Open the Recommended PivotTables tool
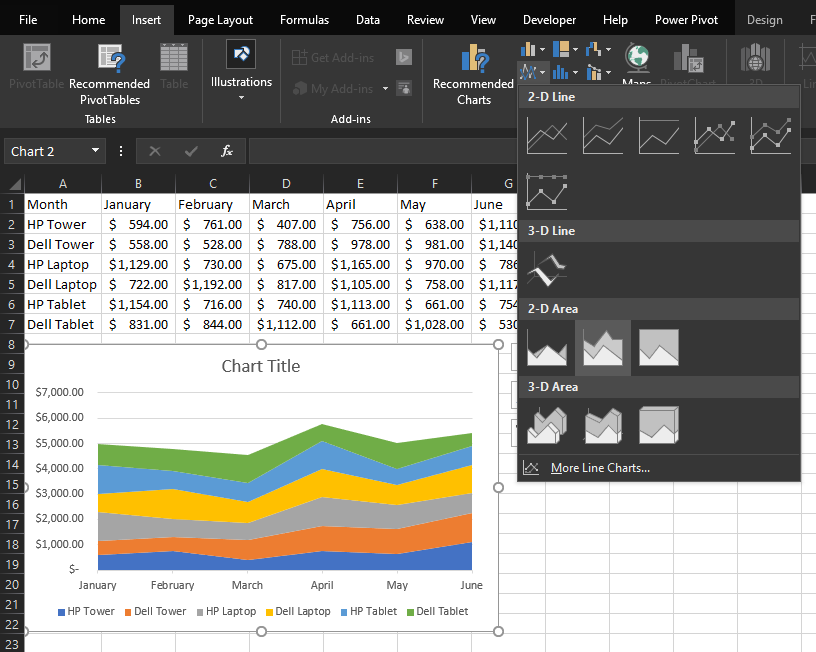The image size is (816, 652). click(x=110, y=73)
